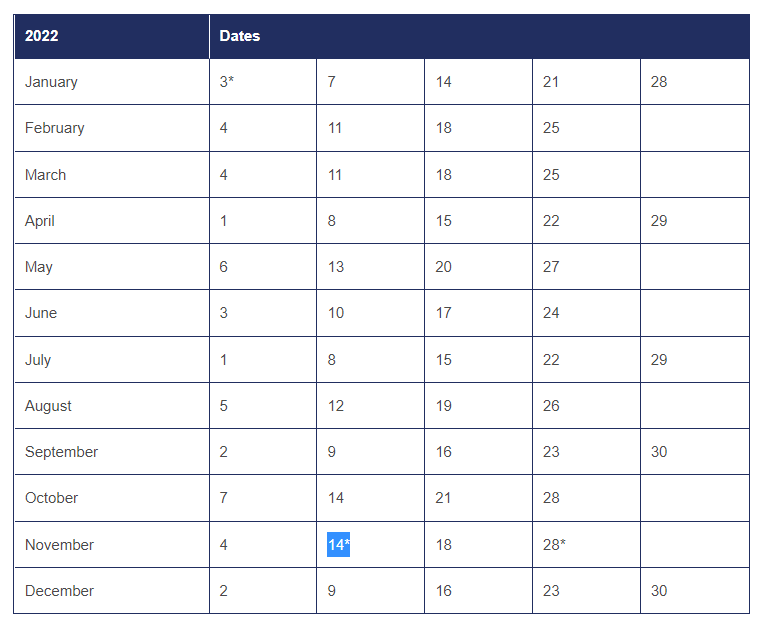The height and width of the screenshot is (622, 759).
Task: Select date 29 in the July row
Action: [x=659, y=360]
